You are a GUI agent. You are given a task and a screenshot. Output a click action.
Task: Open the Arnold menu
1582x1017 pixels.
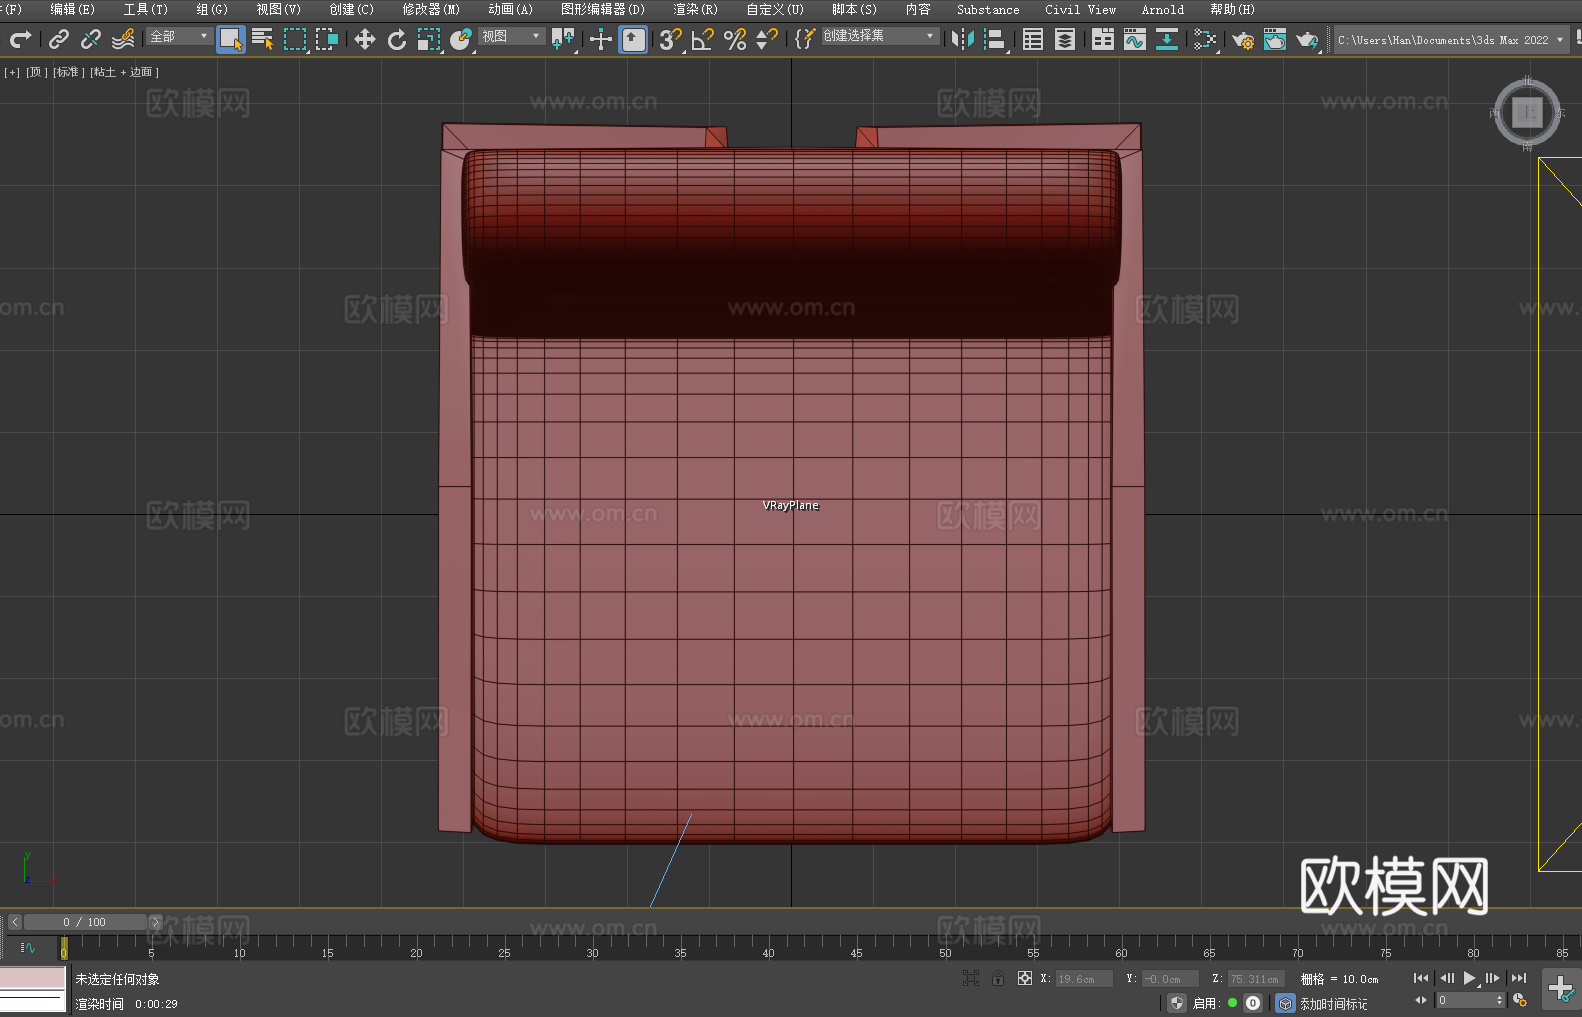pyautogui.click(x=1162, y=9)
